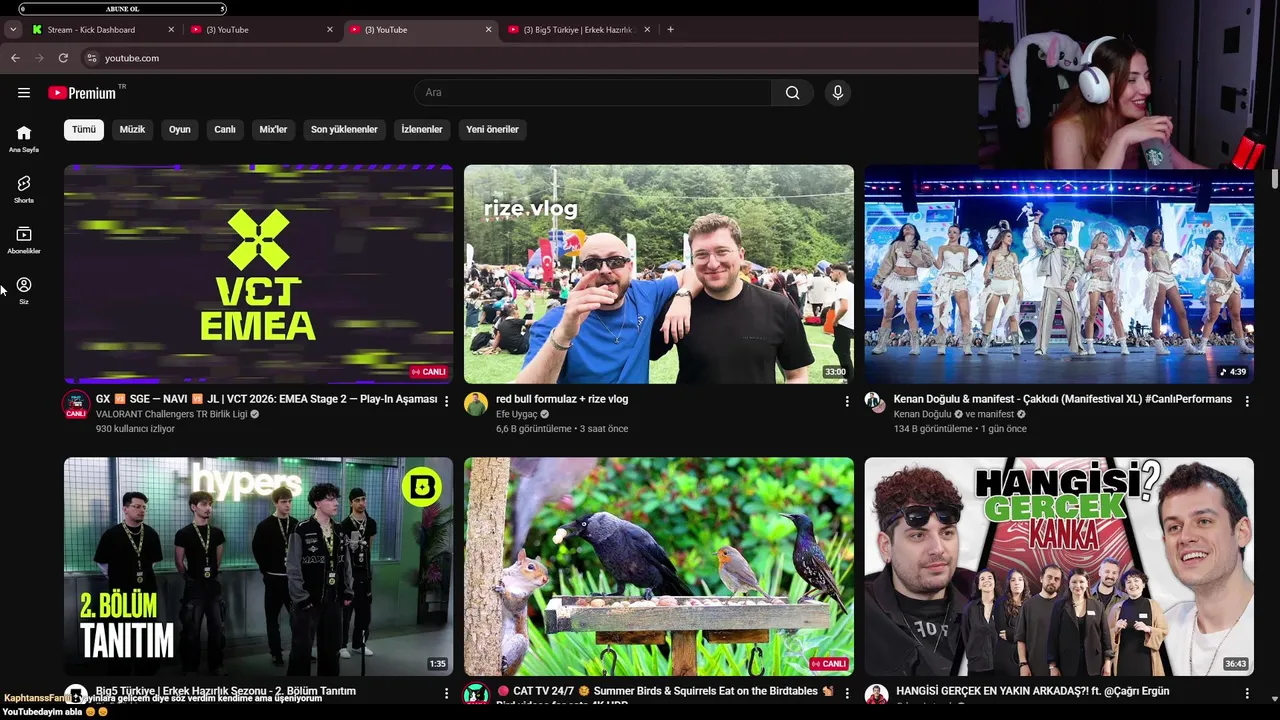Open the YouTube hamburger guide menu
Screen dimensions: 1280x720
click(x=24, y=93)
